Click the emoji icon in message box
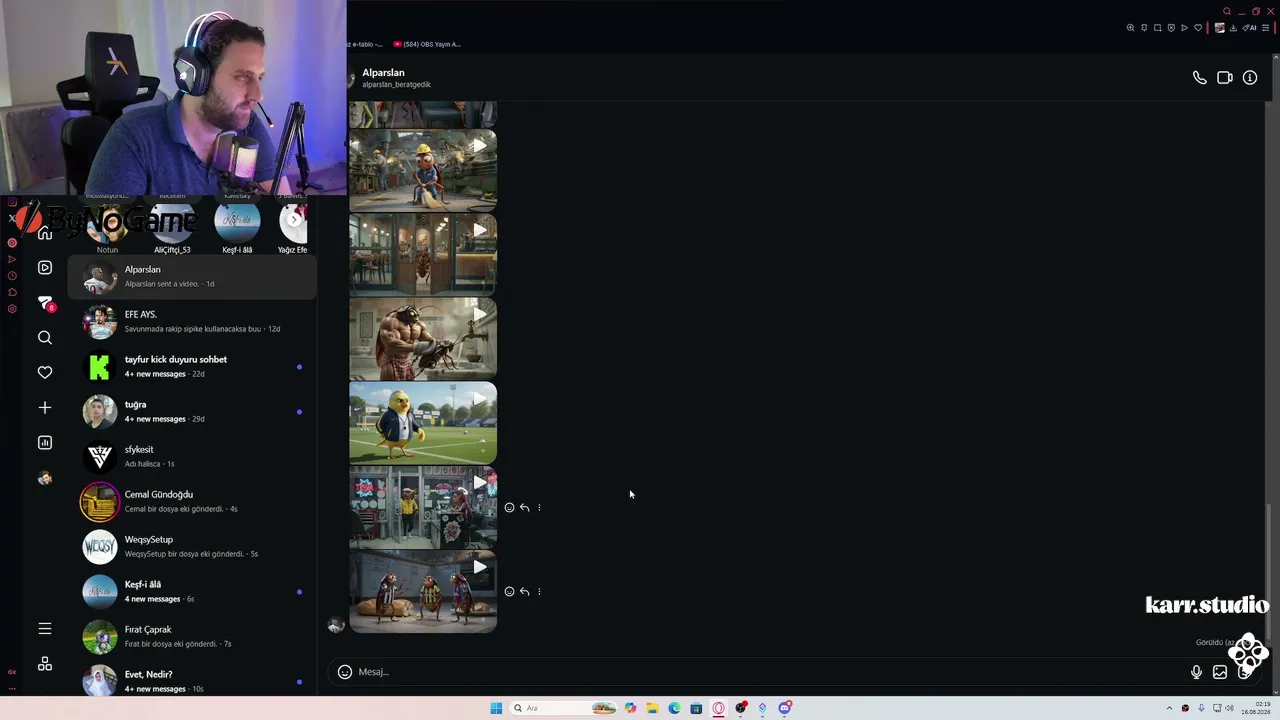Image resolution: width=1280 pixels, height=720 pixels. (345, 672)
